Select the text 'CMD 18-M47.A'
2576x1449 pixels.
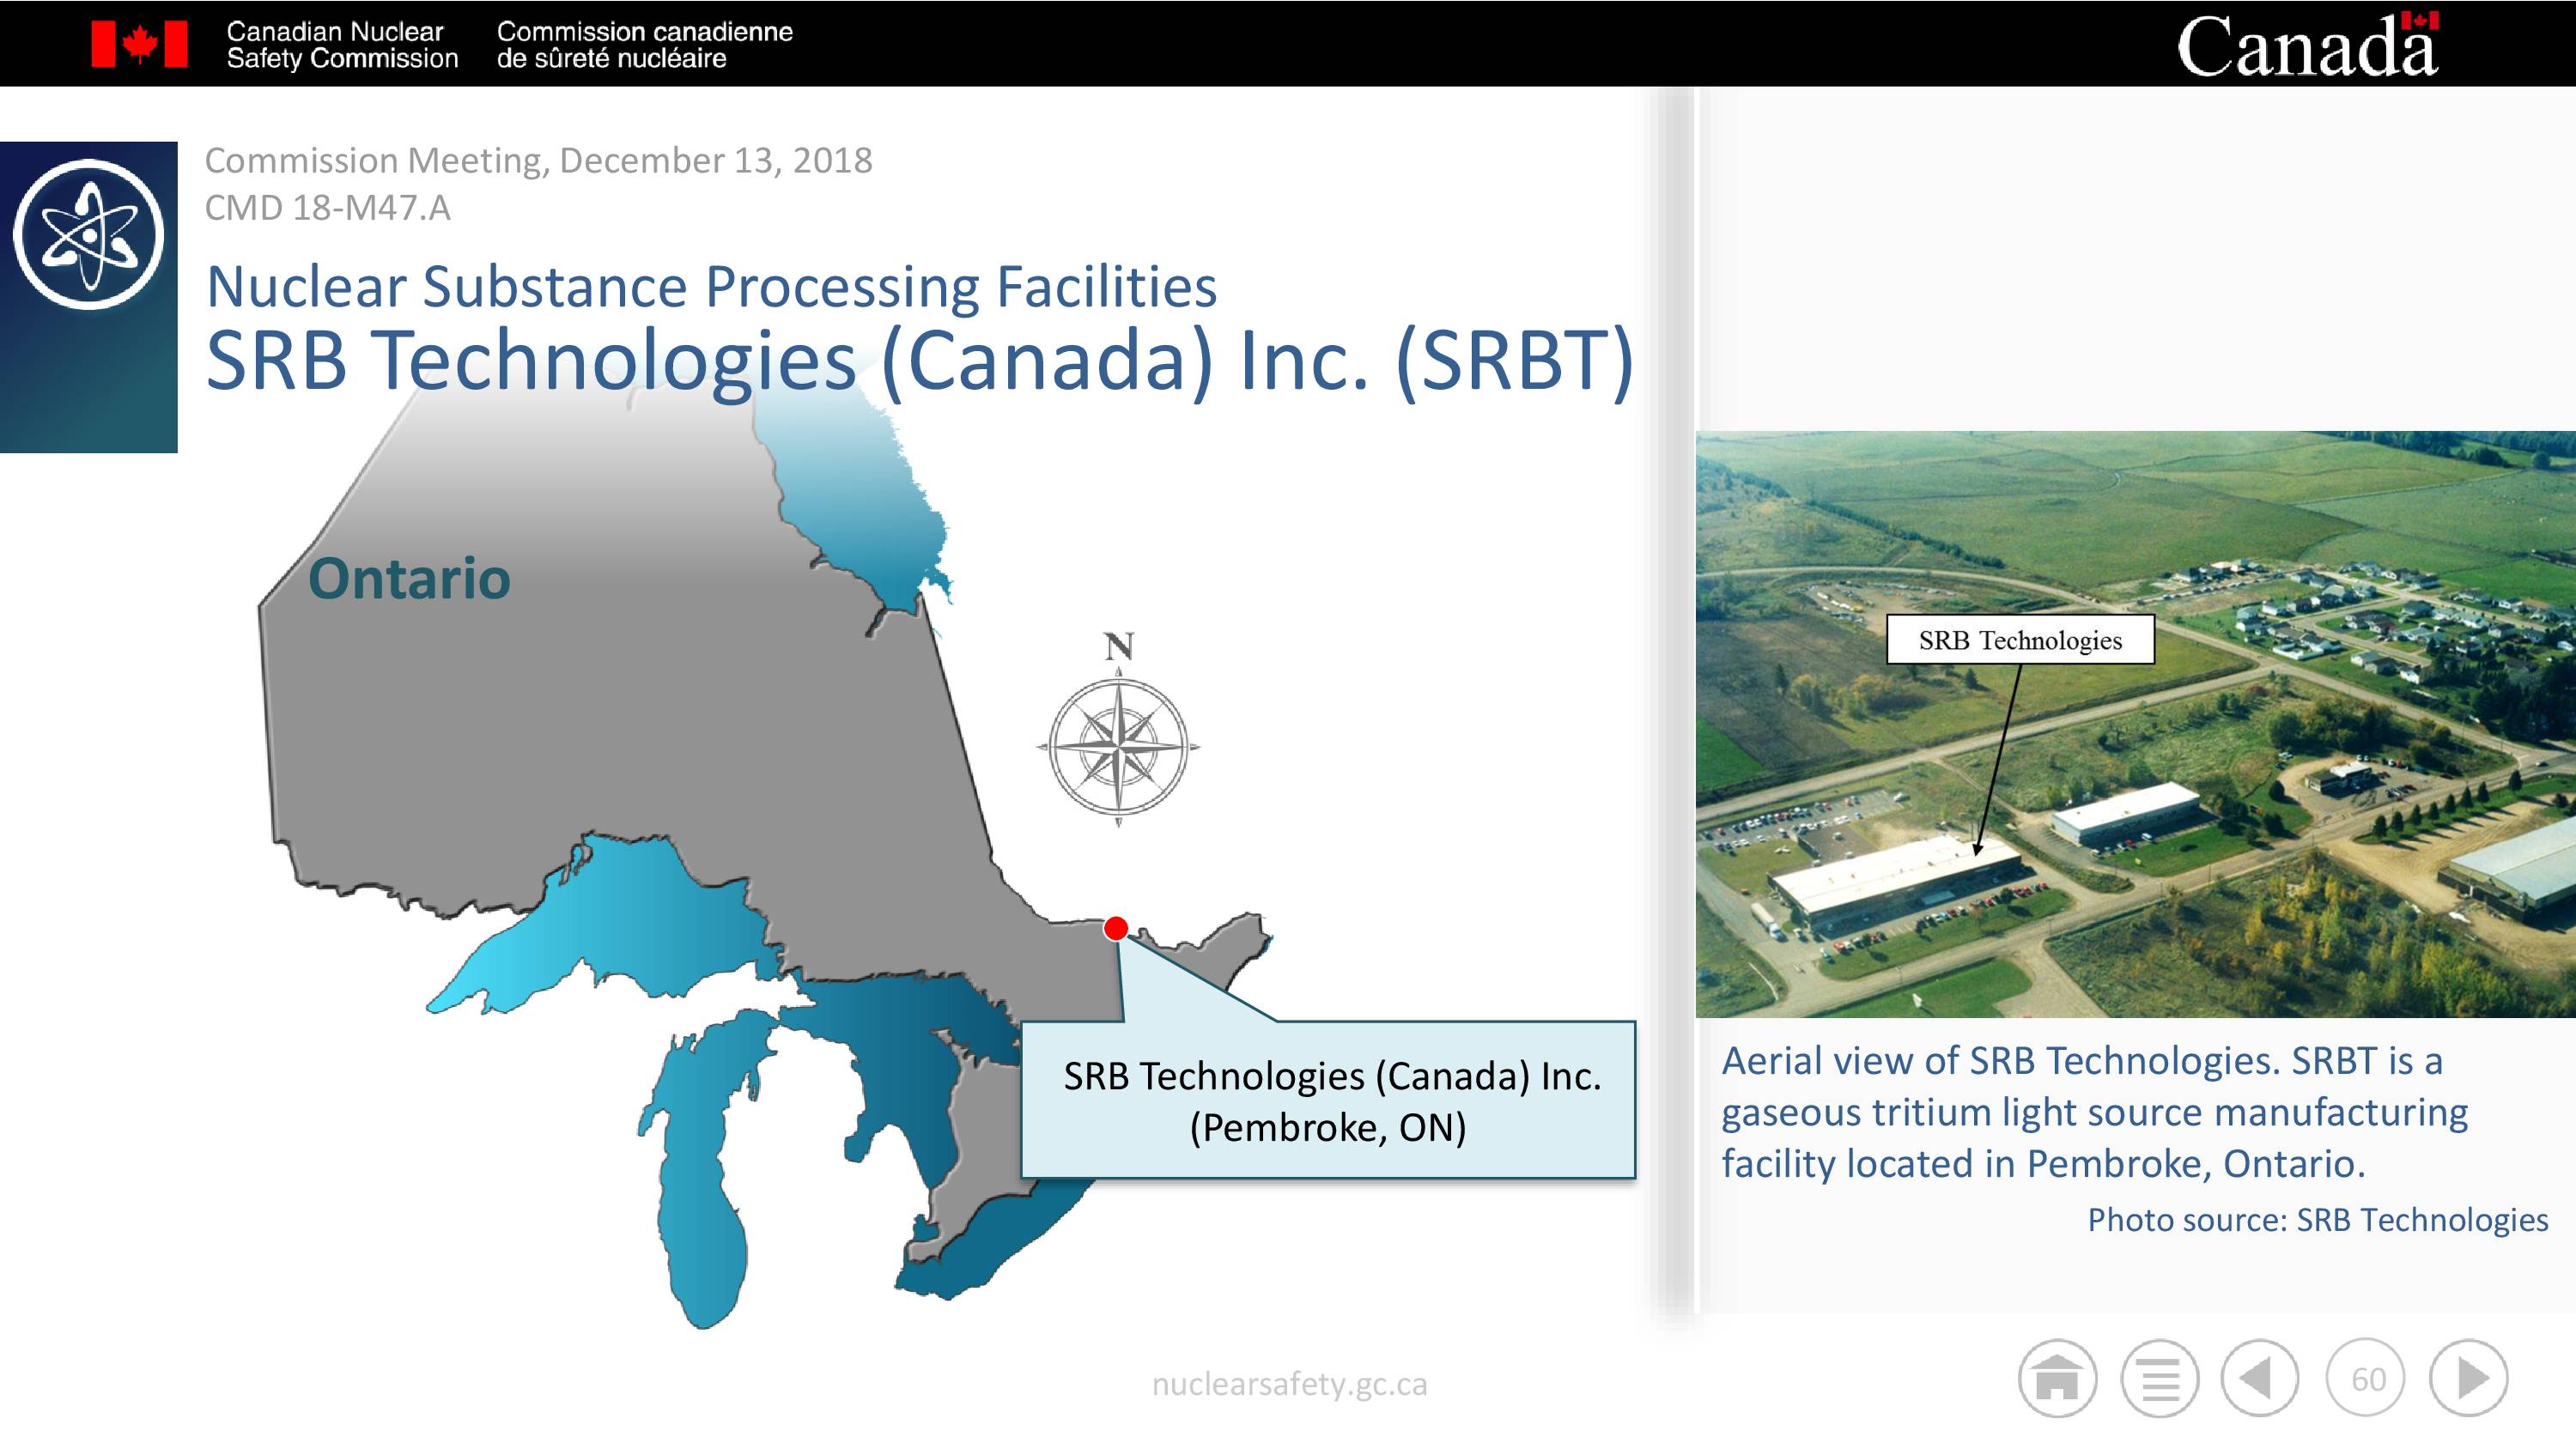(327, 208)
